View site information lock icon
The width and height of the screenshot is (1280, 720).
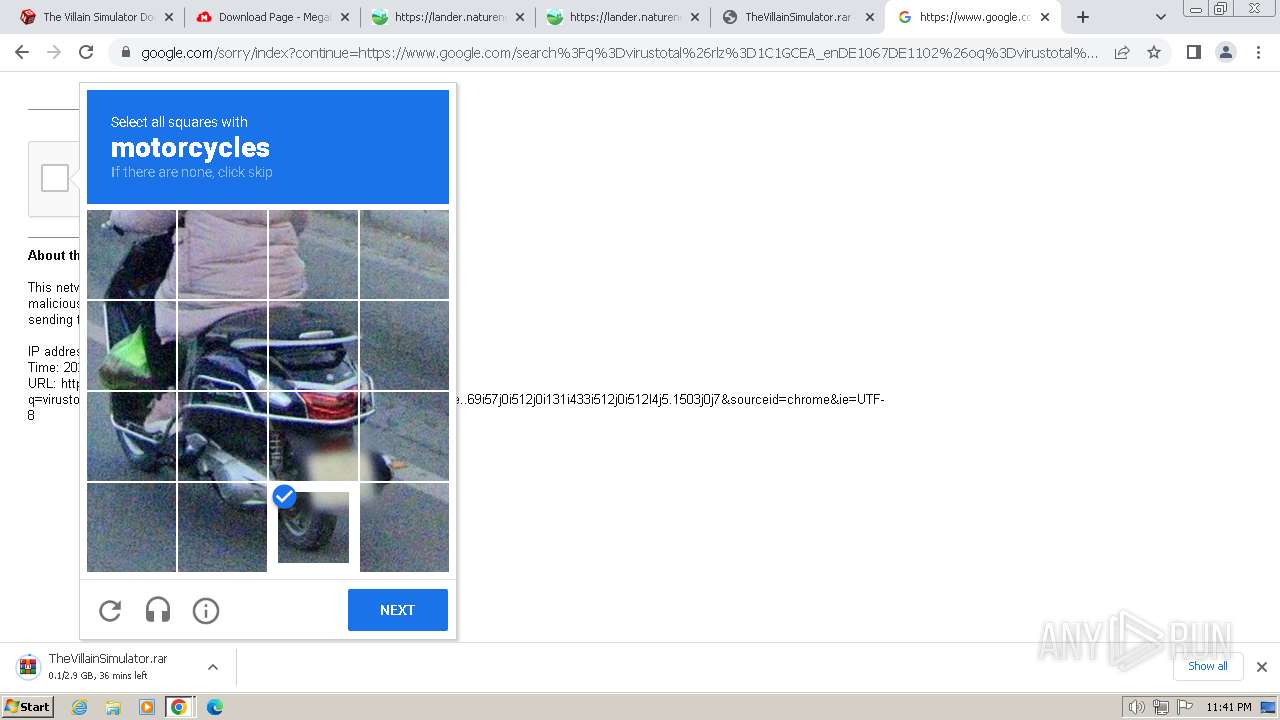pyautogui.click(x=125, y=52)
